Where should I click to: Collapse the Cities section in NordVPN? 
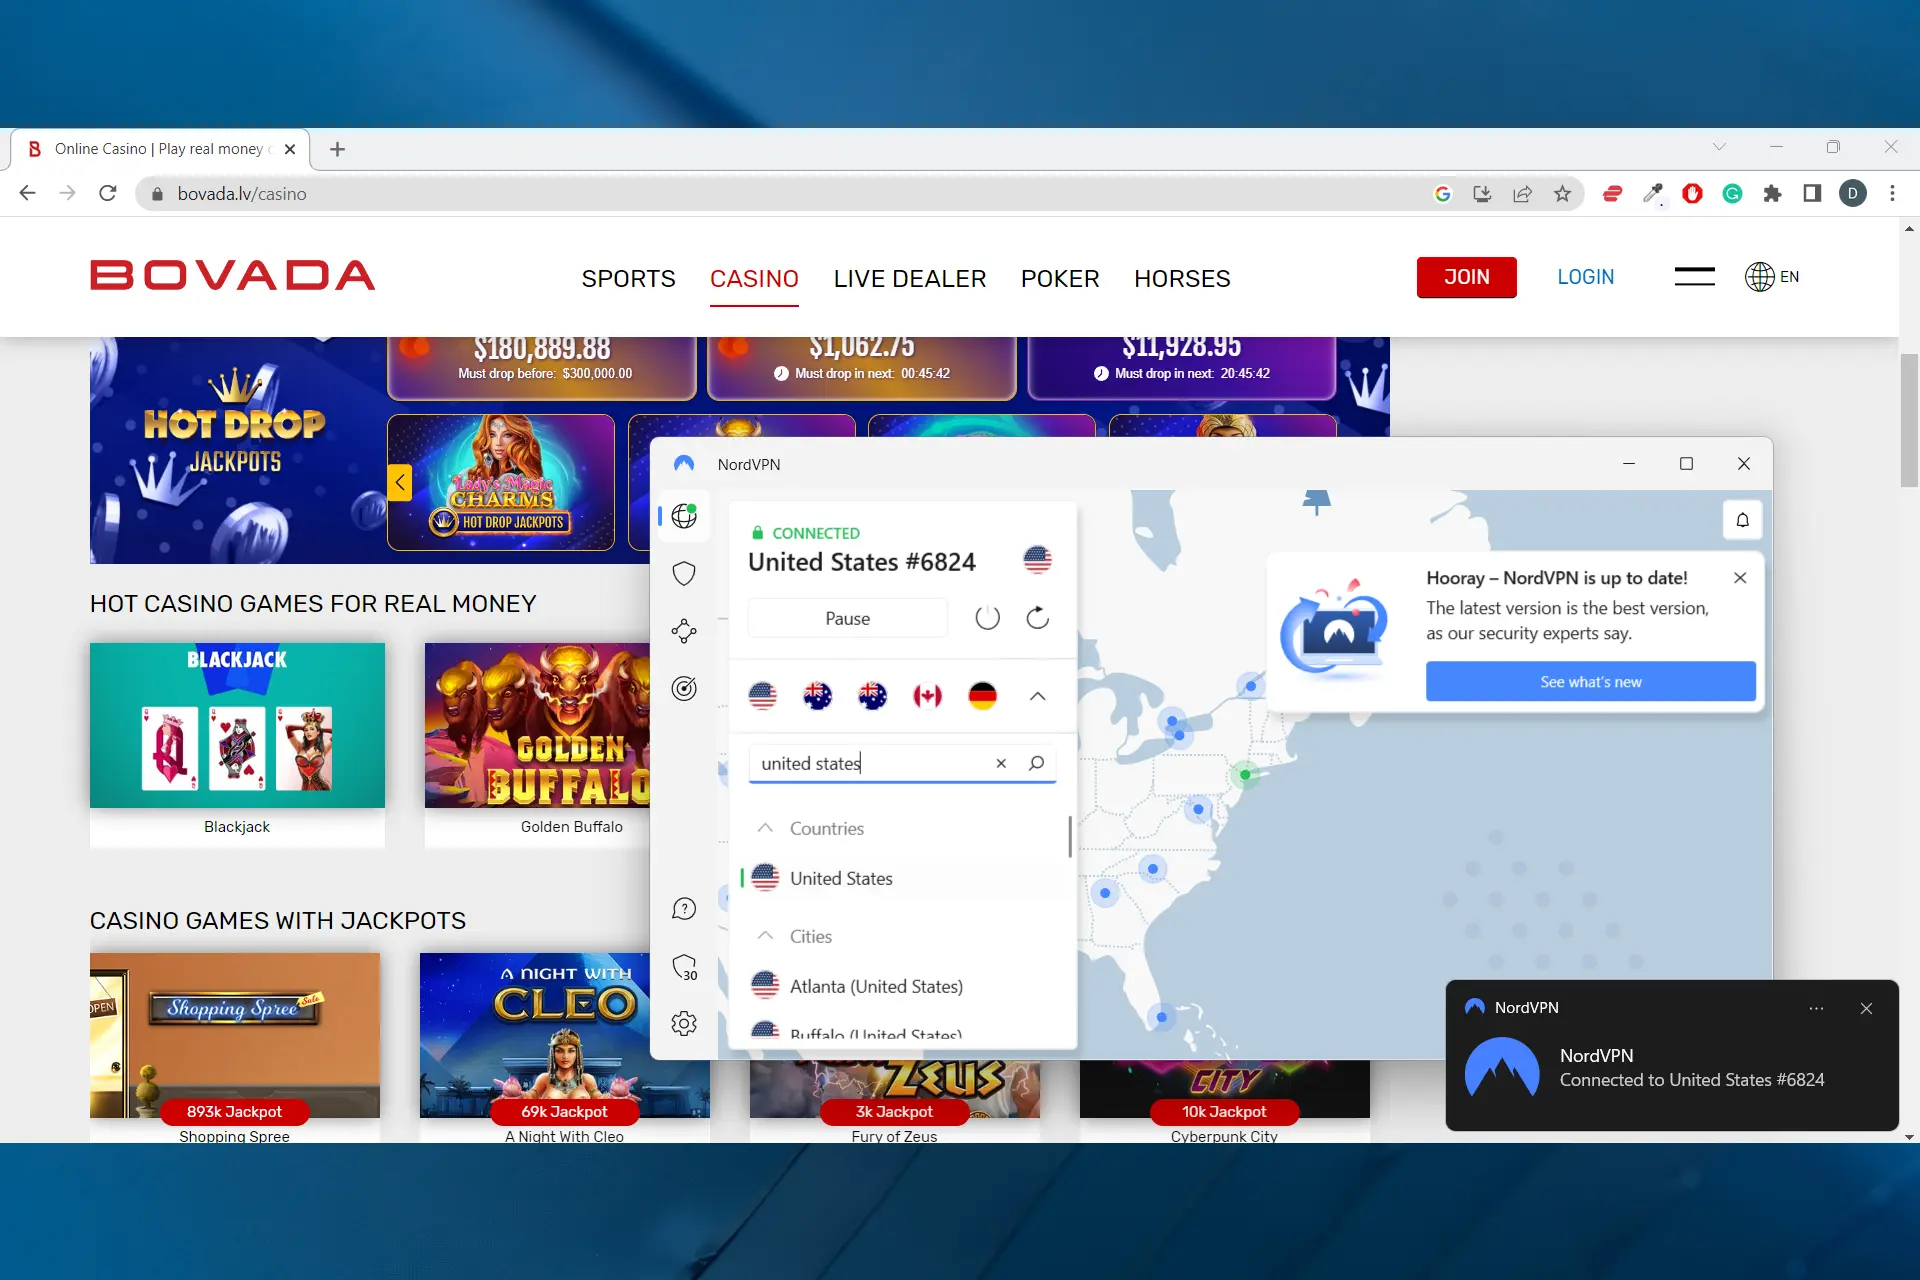click(x=766, y=935)
